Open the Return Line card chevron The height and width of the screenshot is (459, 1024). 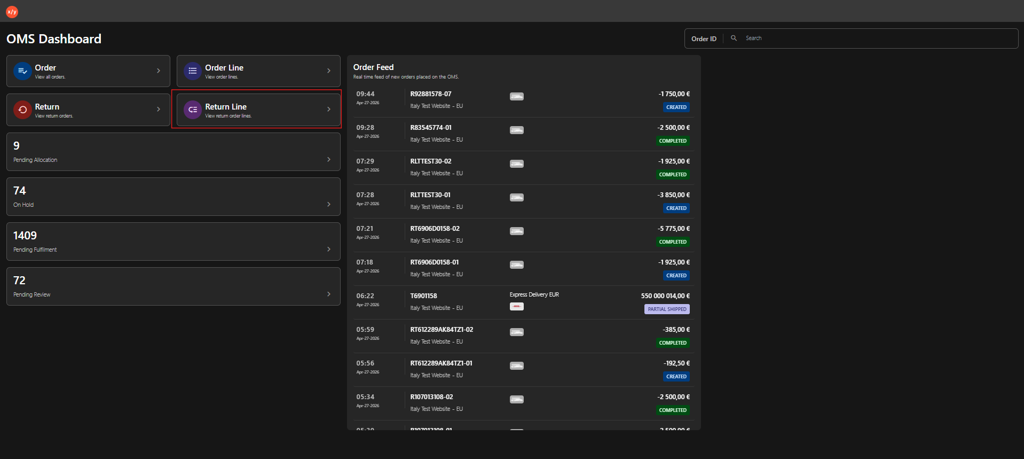tap(328, 109)
